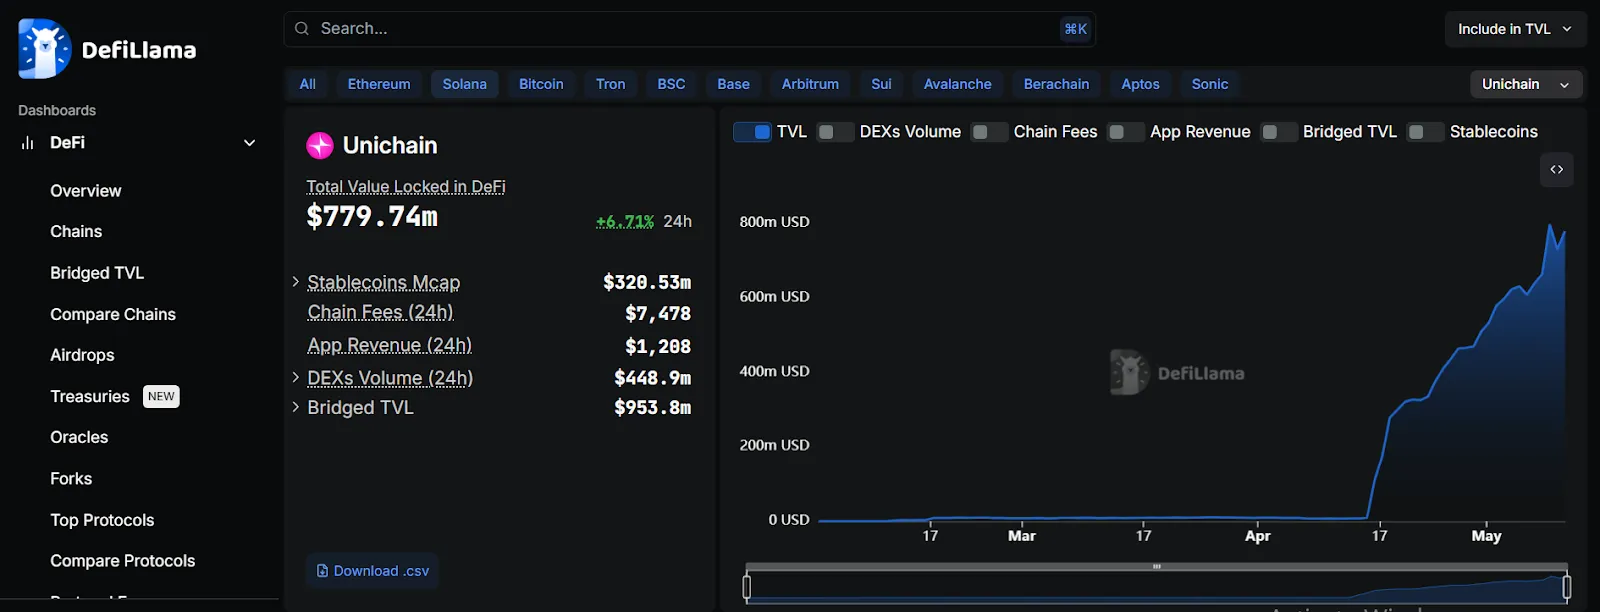The image size is (1600, 612).
Task: Select the Tron chain tab
Action: (x=611, y=84)
